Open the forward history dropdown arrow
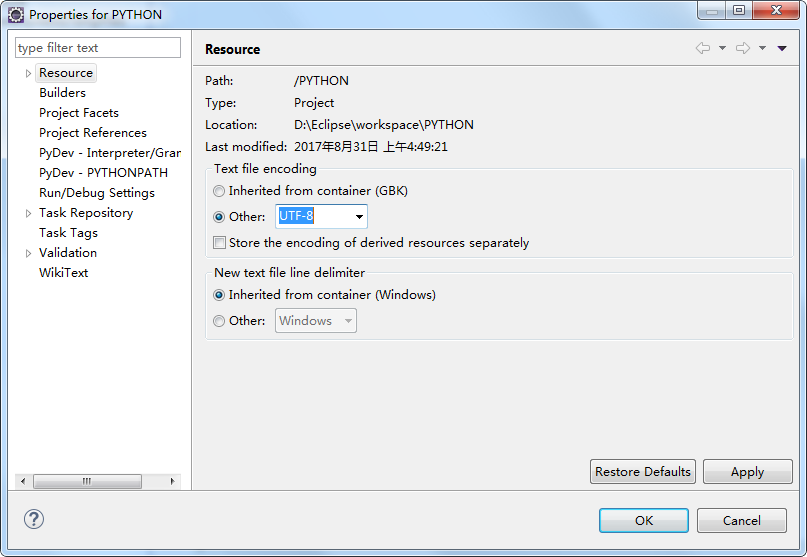Image resolution: width=807 pixels, height=557 pixels. [762, 48]
